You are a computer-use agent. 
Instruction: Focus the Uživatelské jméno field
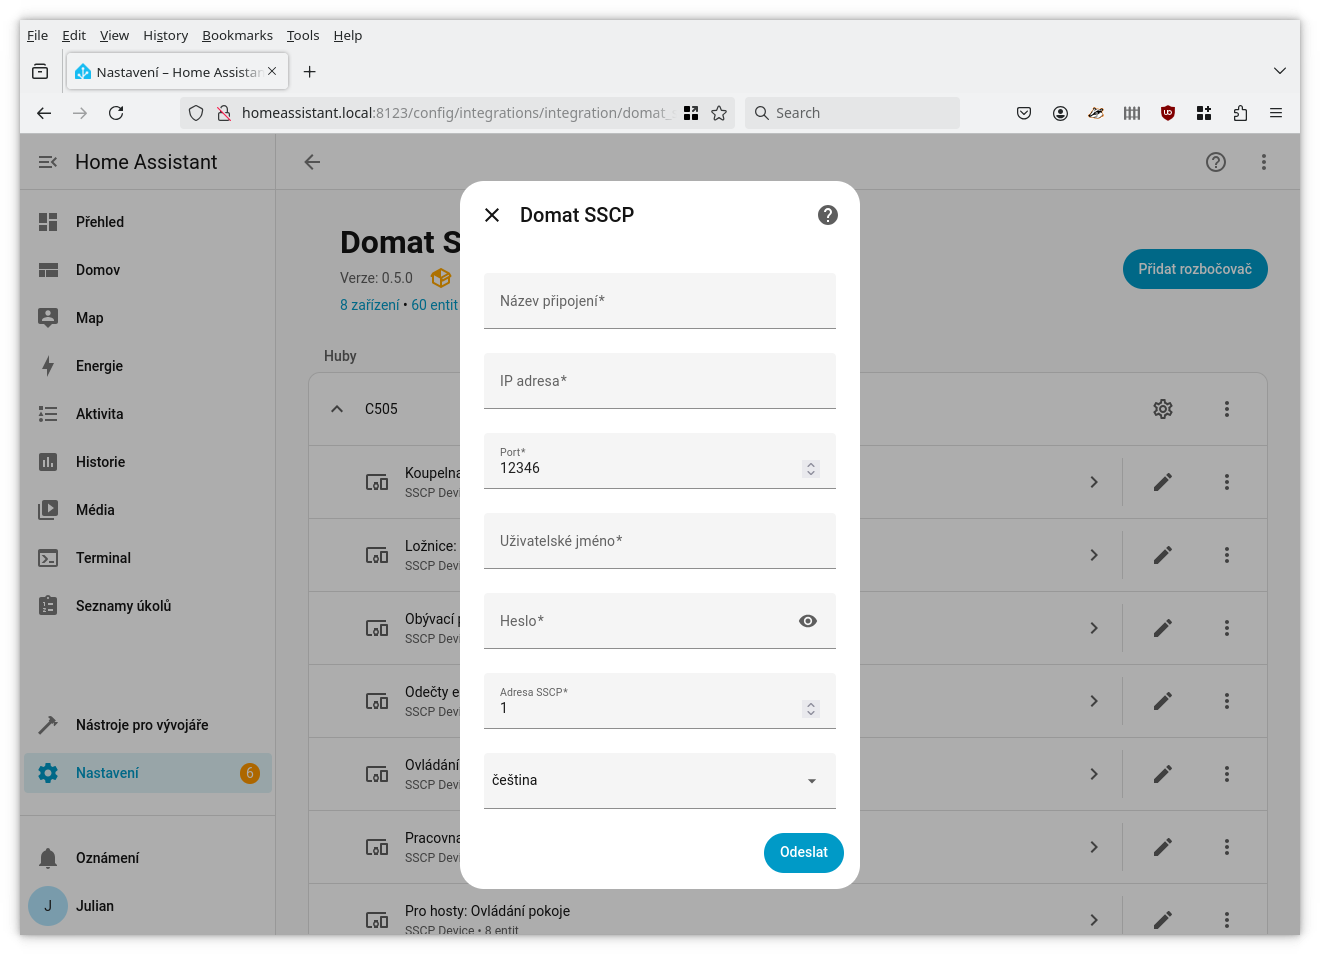660,541
